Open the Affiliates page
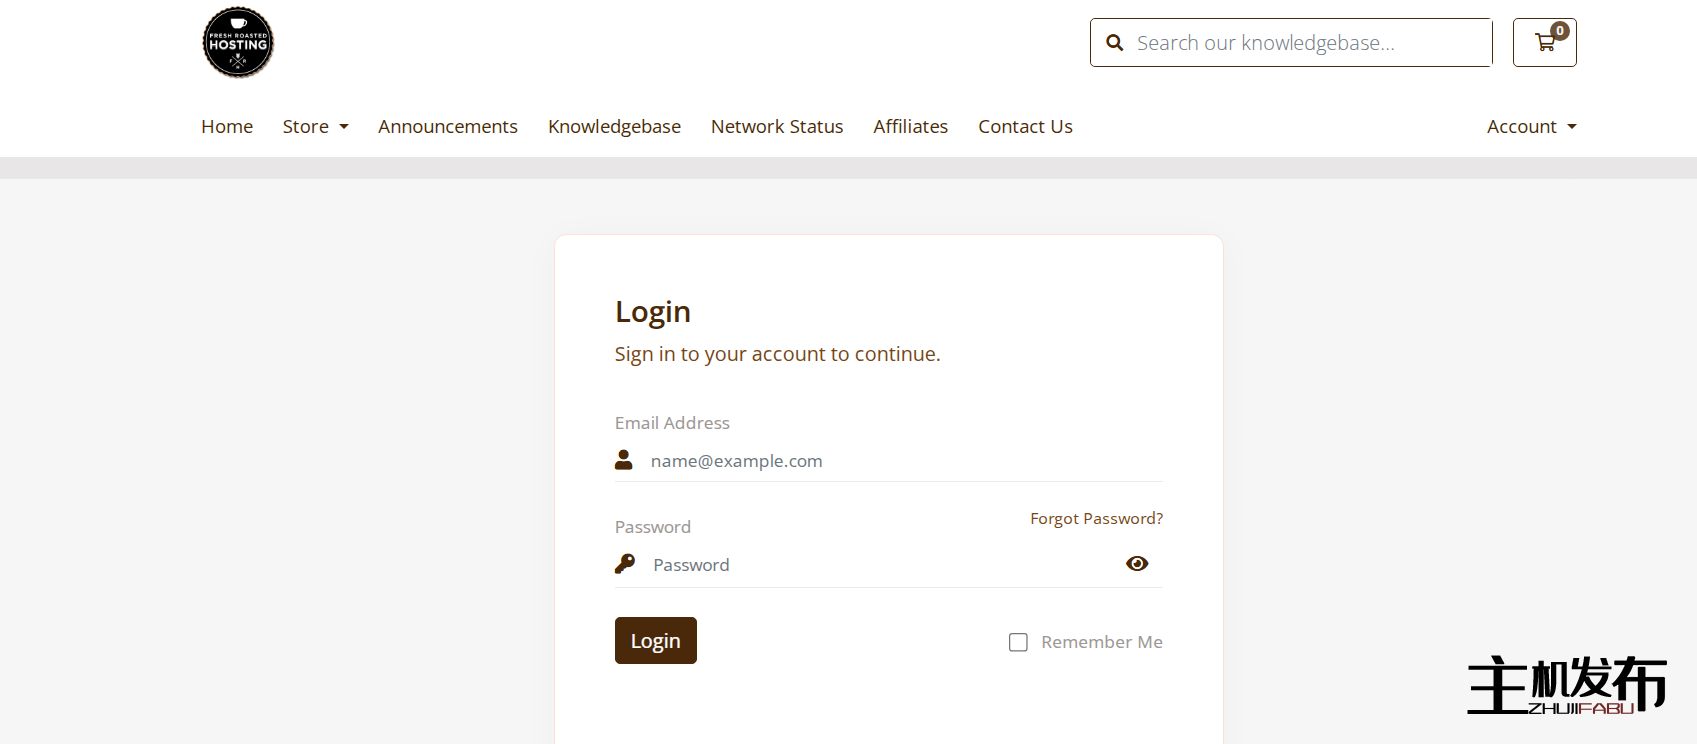The image size is (1697, 744). click(910, 127)
